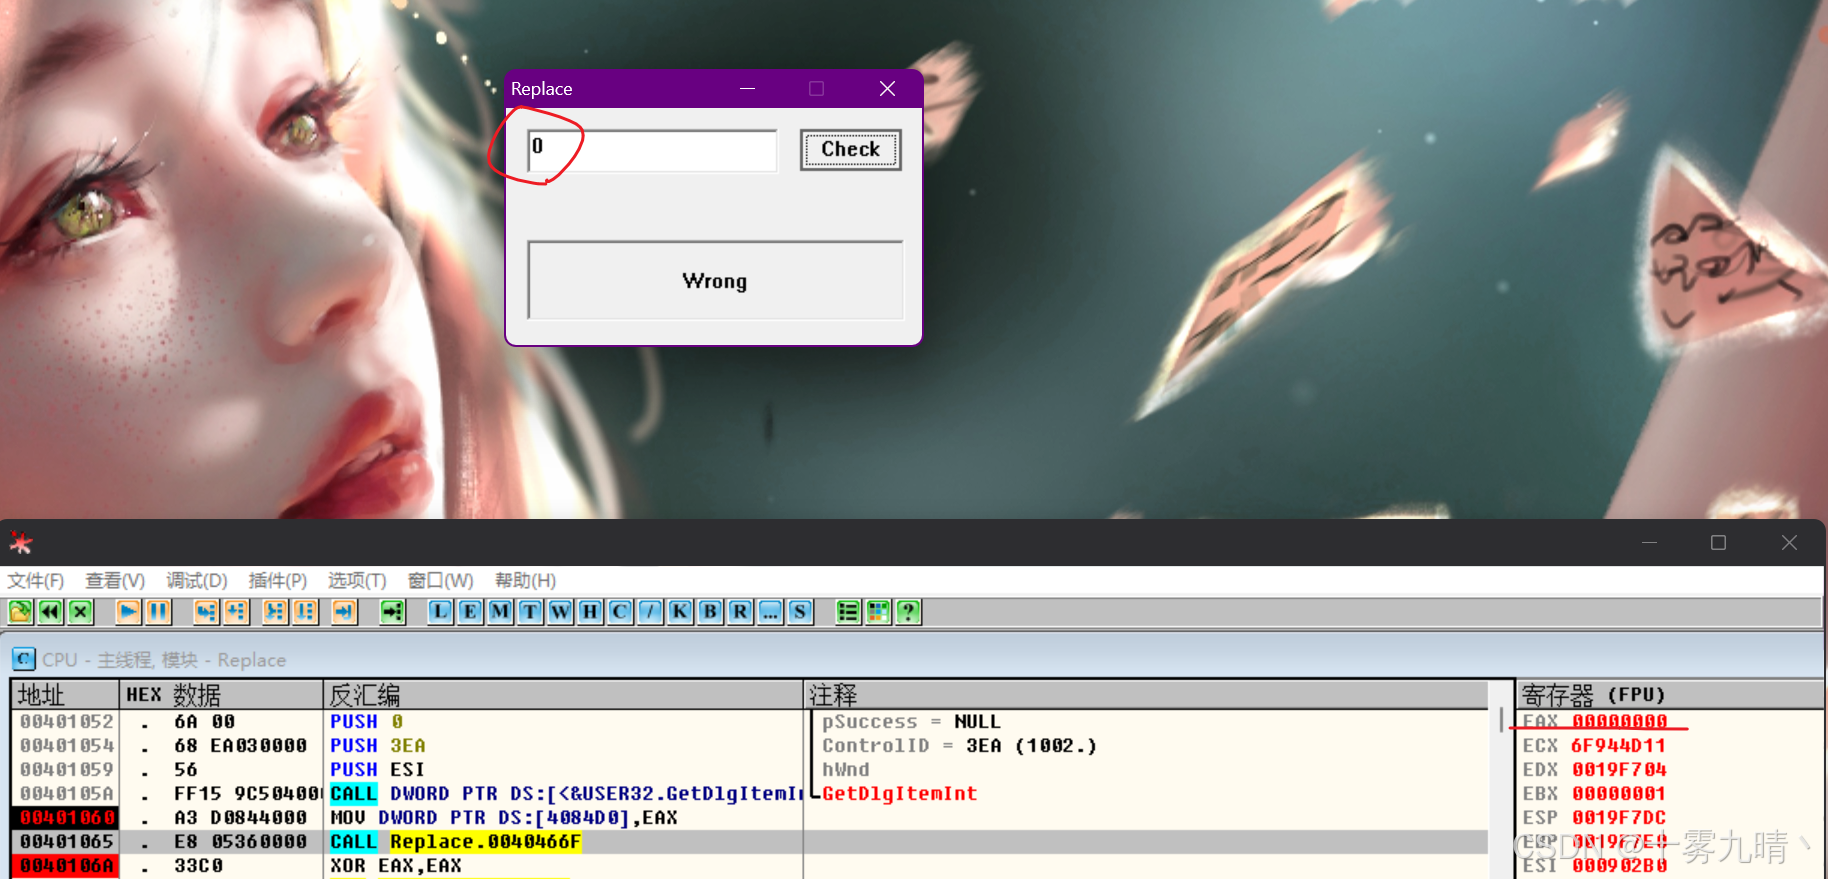Image resolution: width=1828 pixels, height=879 pixels.
Task: Pause execution with the pause icon
Action: pos(158,612)
